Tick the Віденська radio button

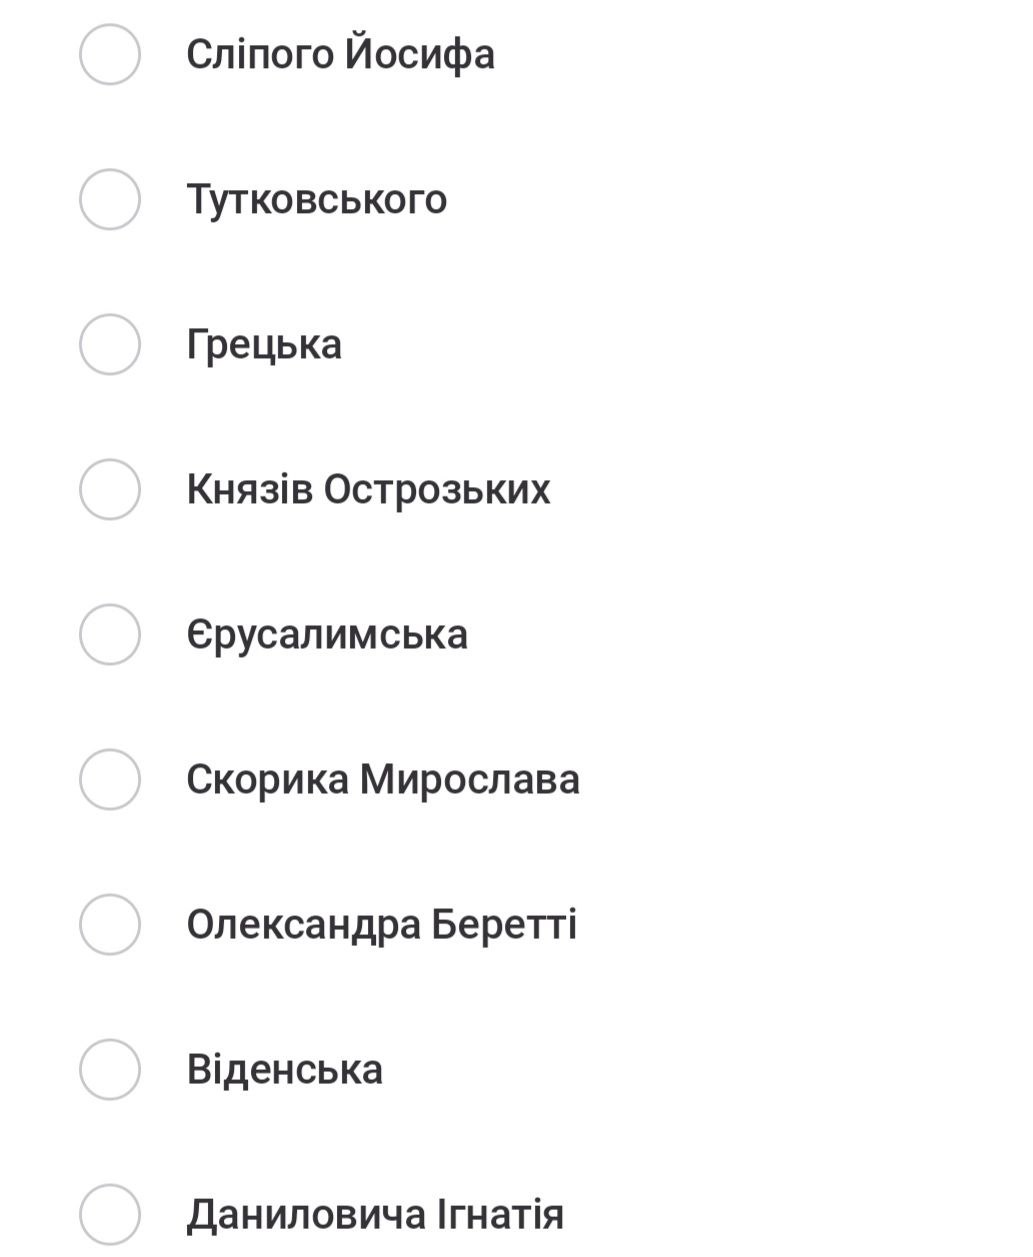(109, 1070)
